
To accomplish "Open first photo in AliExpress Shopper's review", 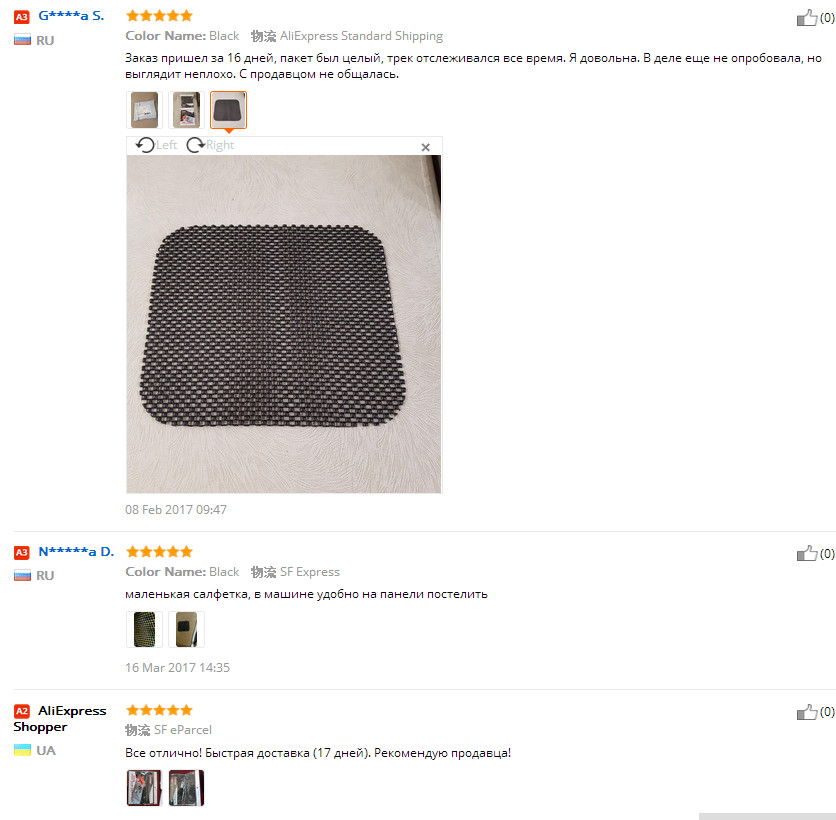I will pyautogui.click(x=144, y=759).
